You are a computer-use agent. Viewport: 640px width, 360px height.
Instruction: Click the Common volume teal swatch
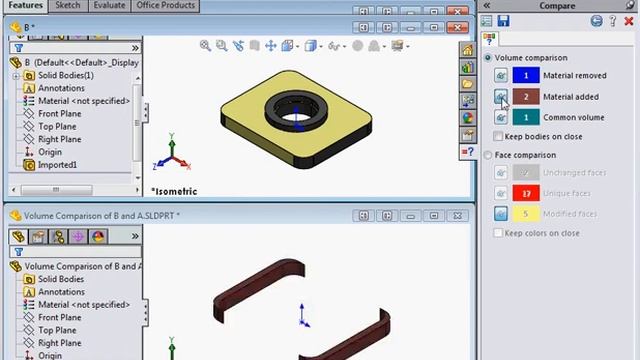coord(526,118)
